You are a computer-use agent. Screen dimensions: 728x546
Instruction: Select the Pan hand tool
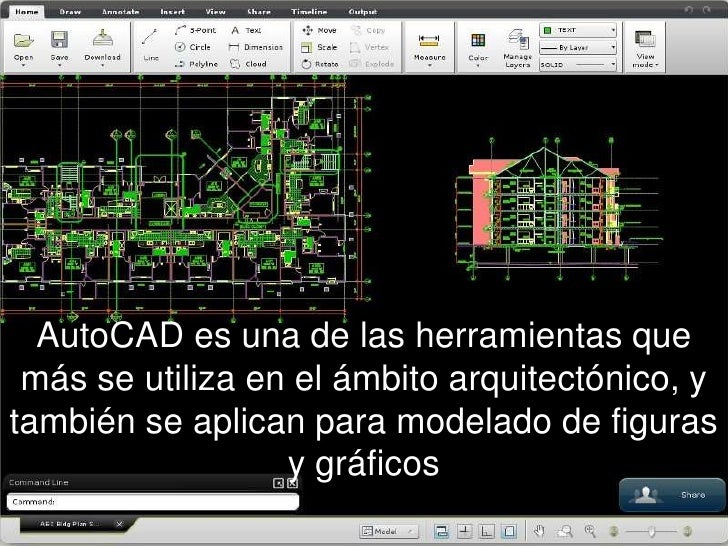pyautogui.click(x=539, y=531)
